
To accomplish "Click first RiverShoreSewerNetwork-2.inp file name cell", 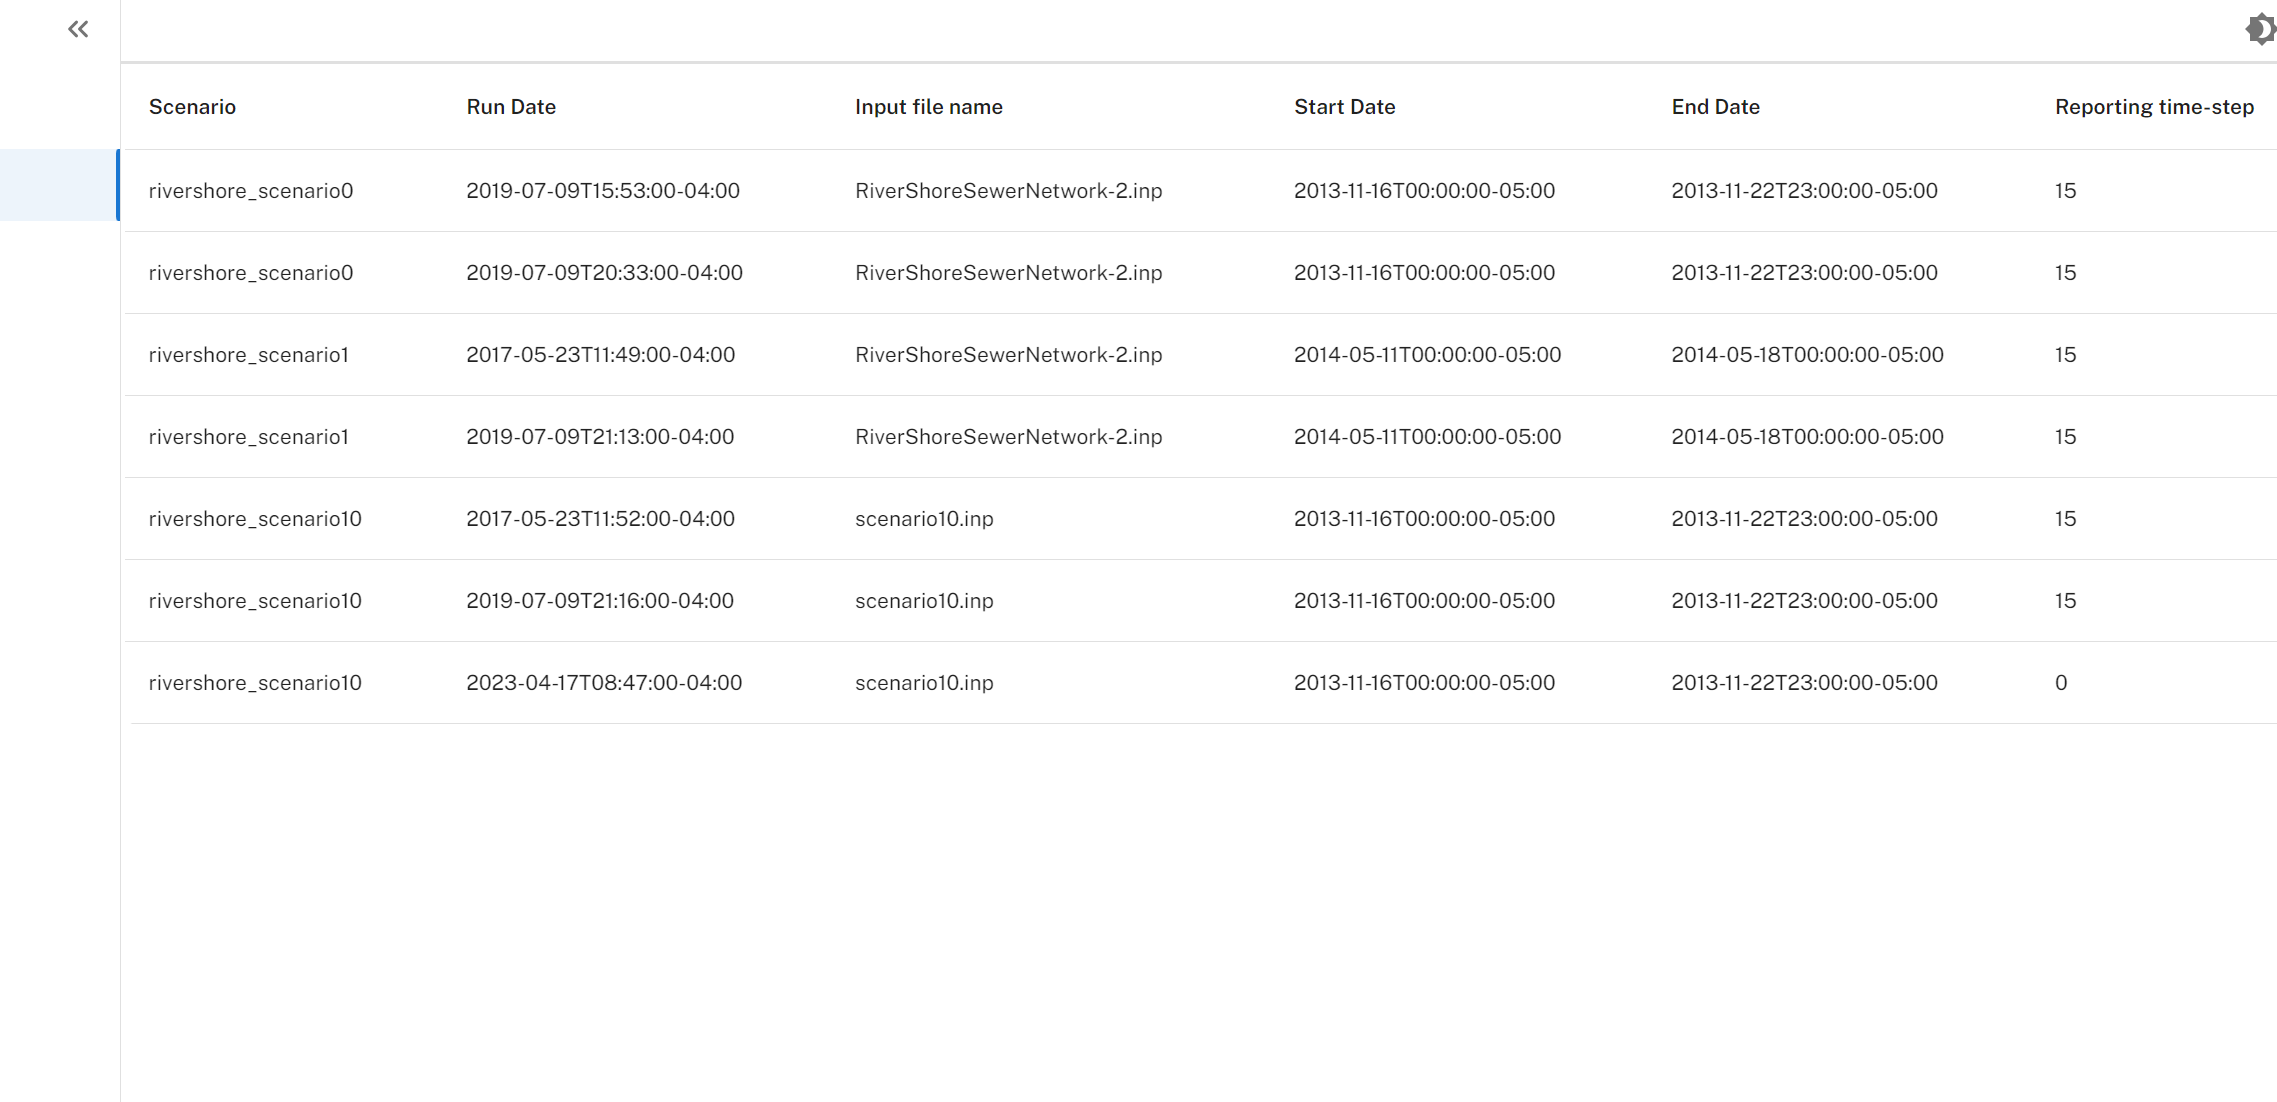I will pos(1008,191).
